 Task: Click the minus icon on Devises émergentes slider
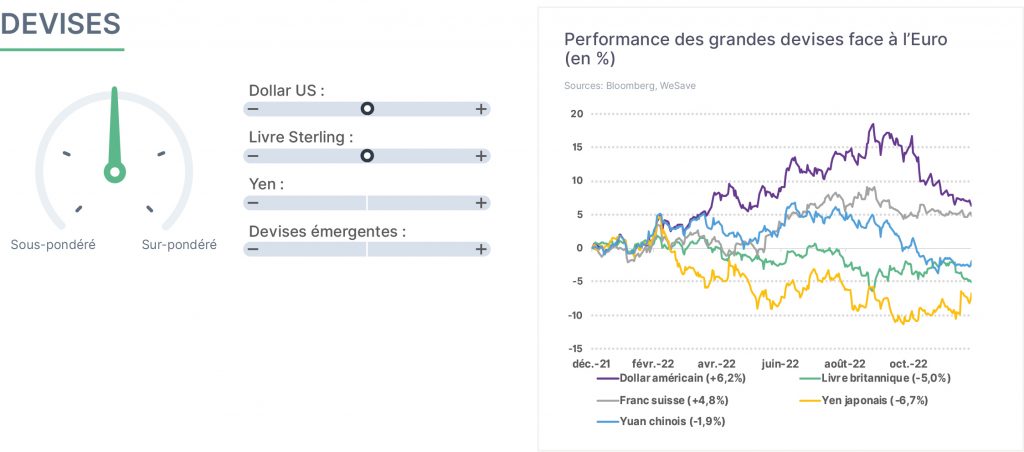click(253, 249)
